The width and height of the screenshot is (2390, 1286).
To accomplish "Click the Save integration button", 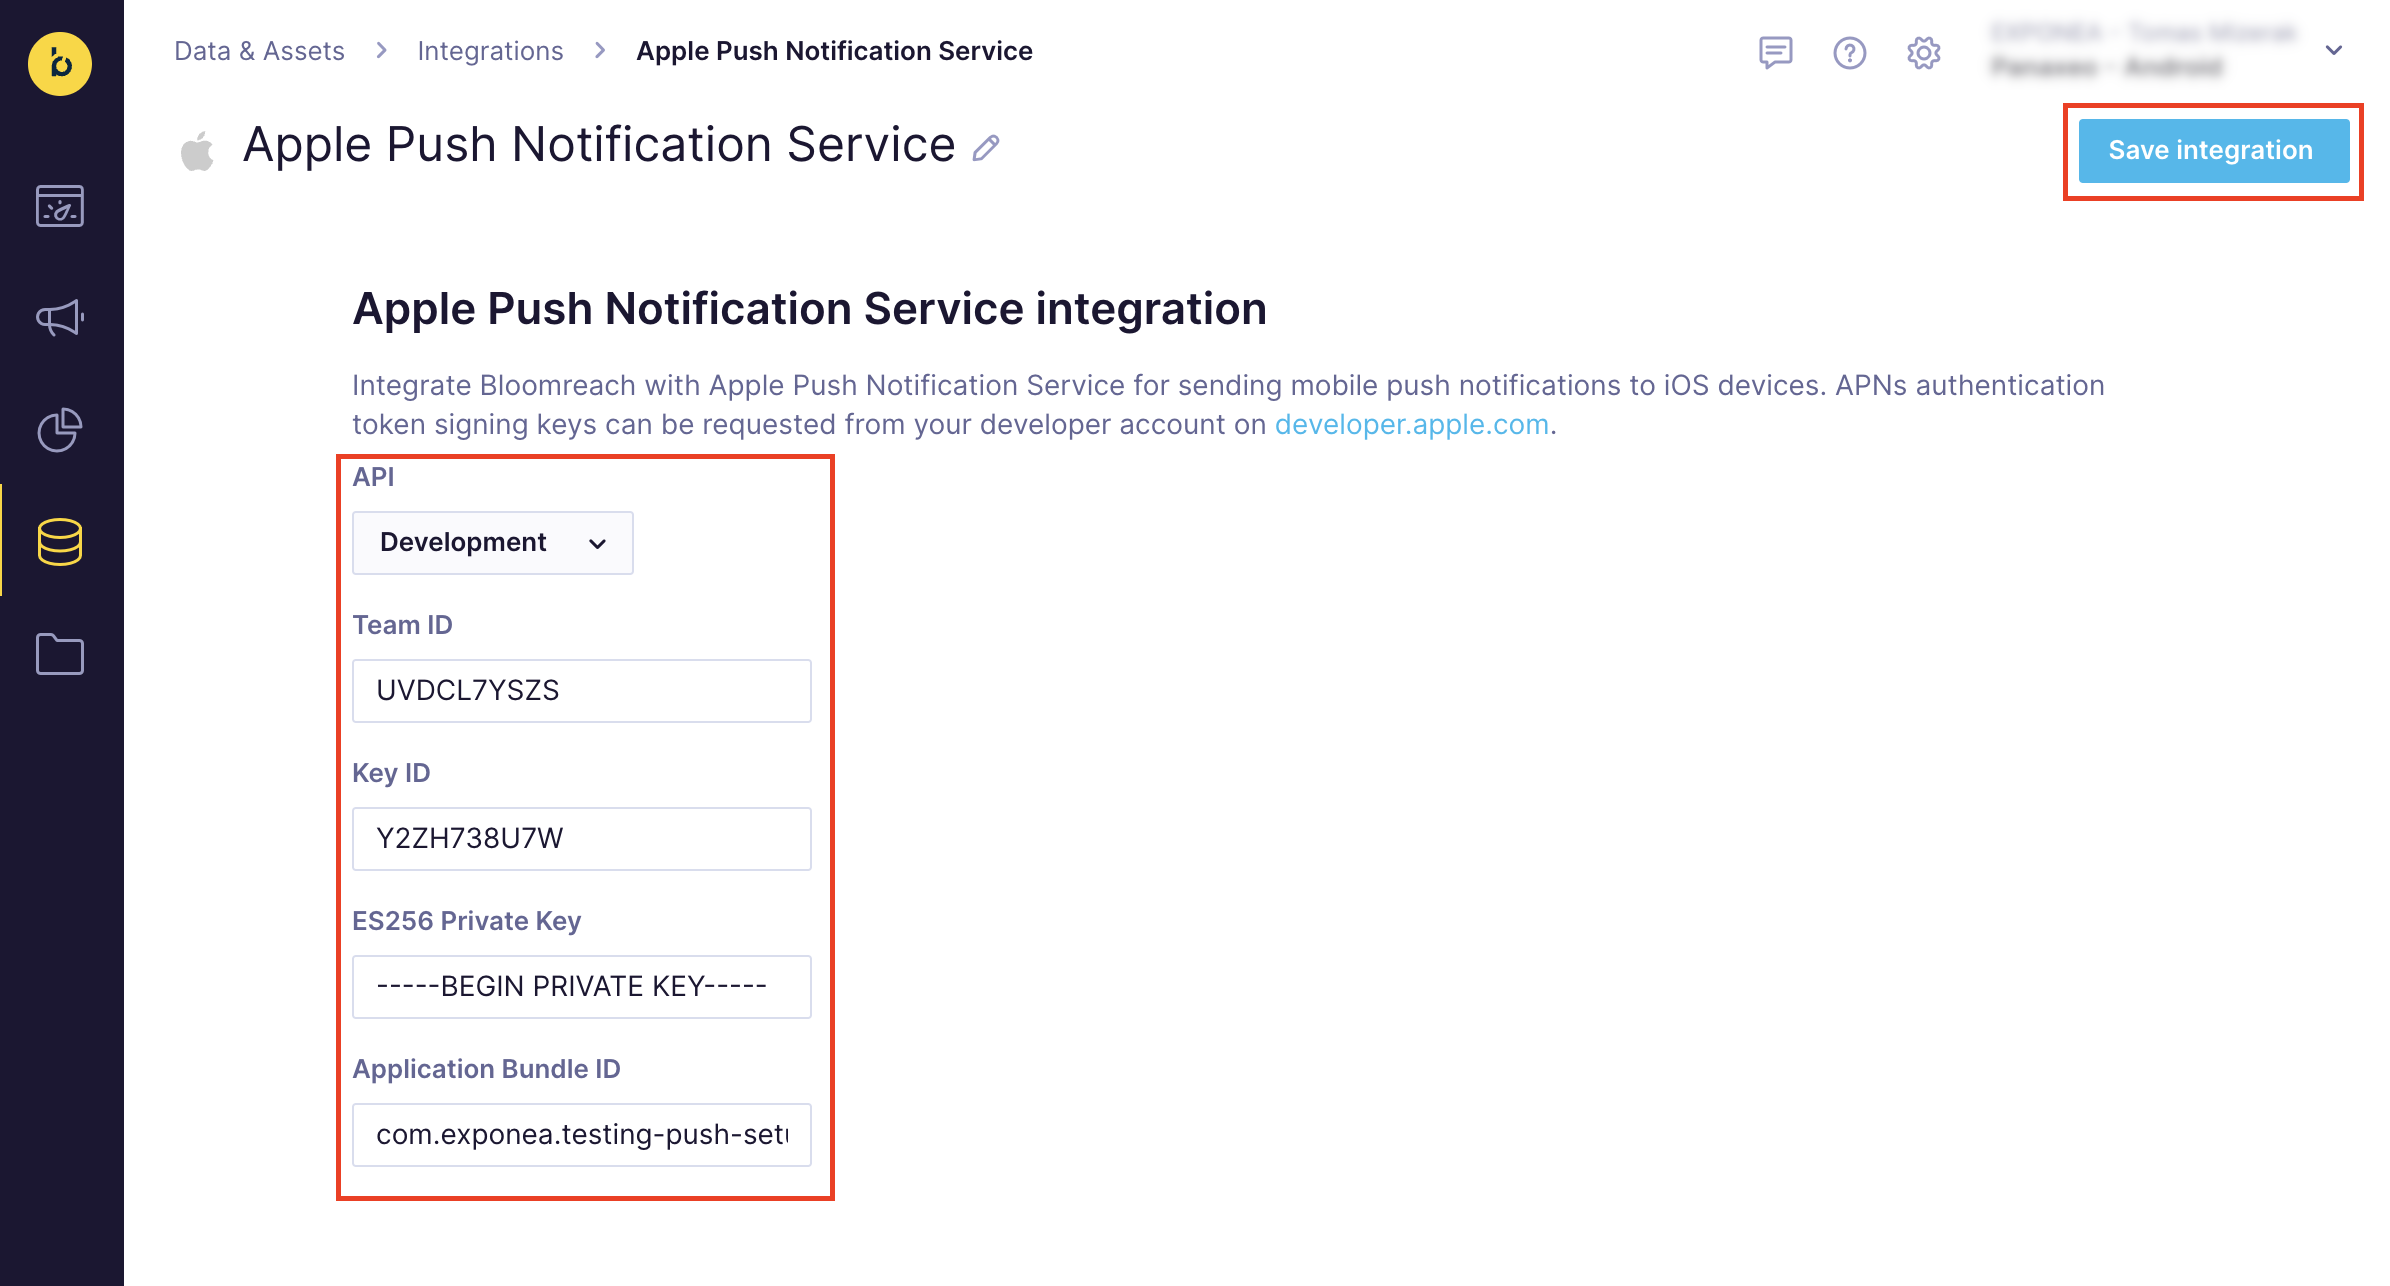I will (2213, 151).
